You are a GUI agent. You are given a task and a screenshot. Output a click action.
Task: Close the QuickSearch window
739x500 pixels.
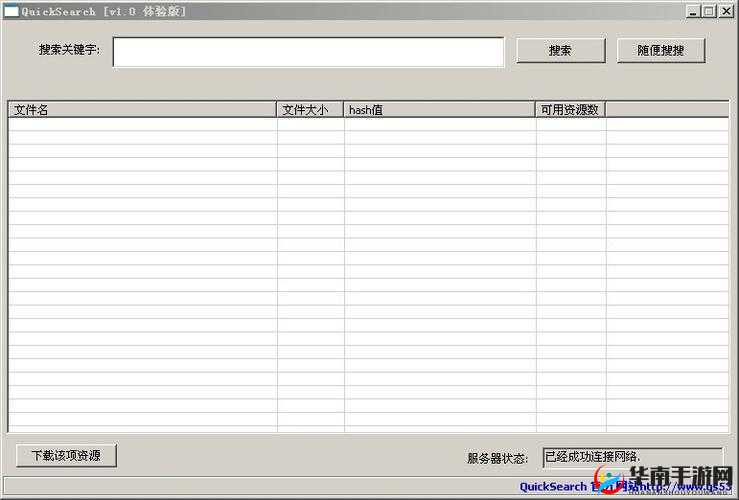coord(725,11)
